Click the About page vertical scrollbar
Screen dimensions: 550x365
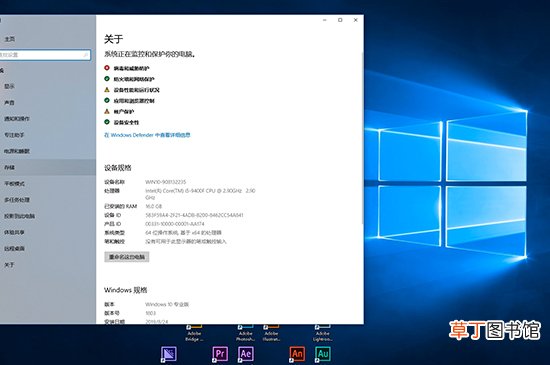362,137
